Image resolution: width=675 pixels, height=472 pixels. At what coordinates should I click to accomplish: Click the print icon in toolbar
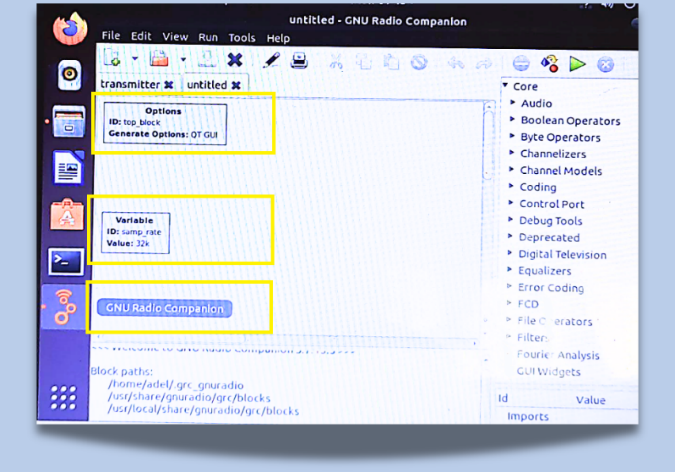(x=298, y=61)
